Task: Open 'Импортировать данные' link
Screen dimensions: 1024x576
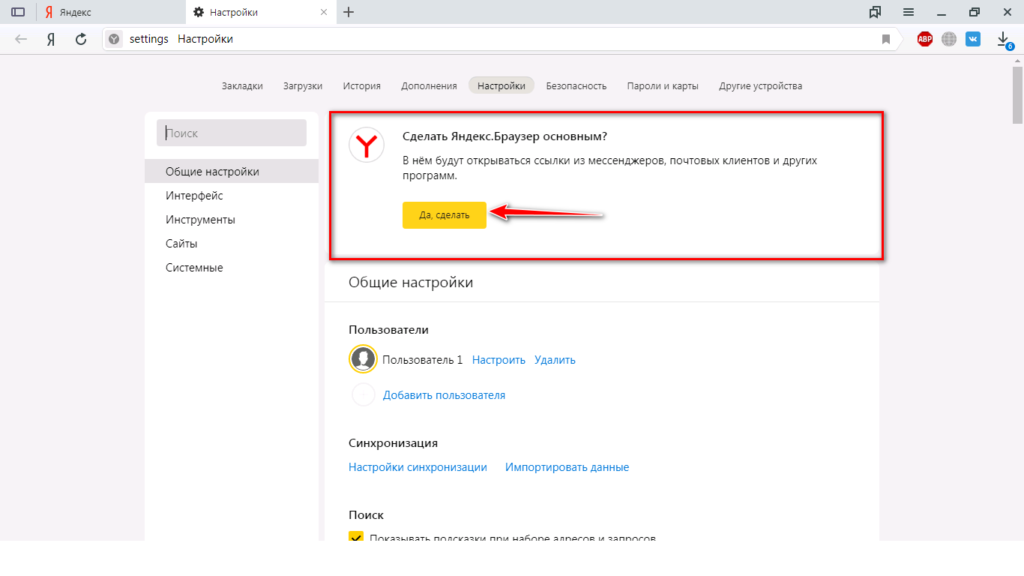Action: [567, 467]
